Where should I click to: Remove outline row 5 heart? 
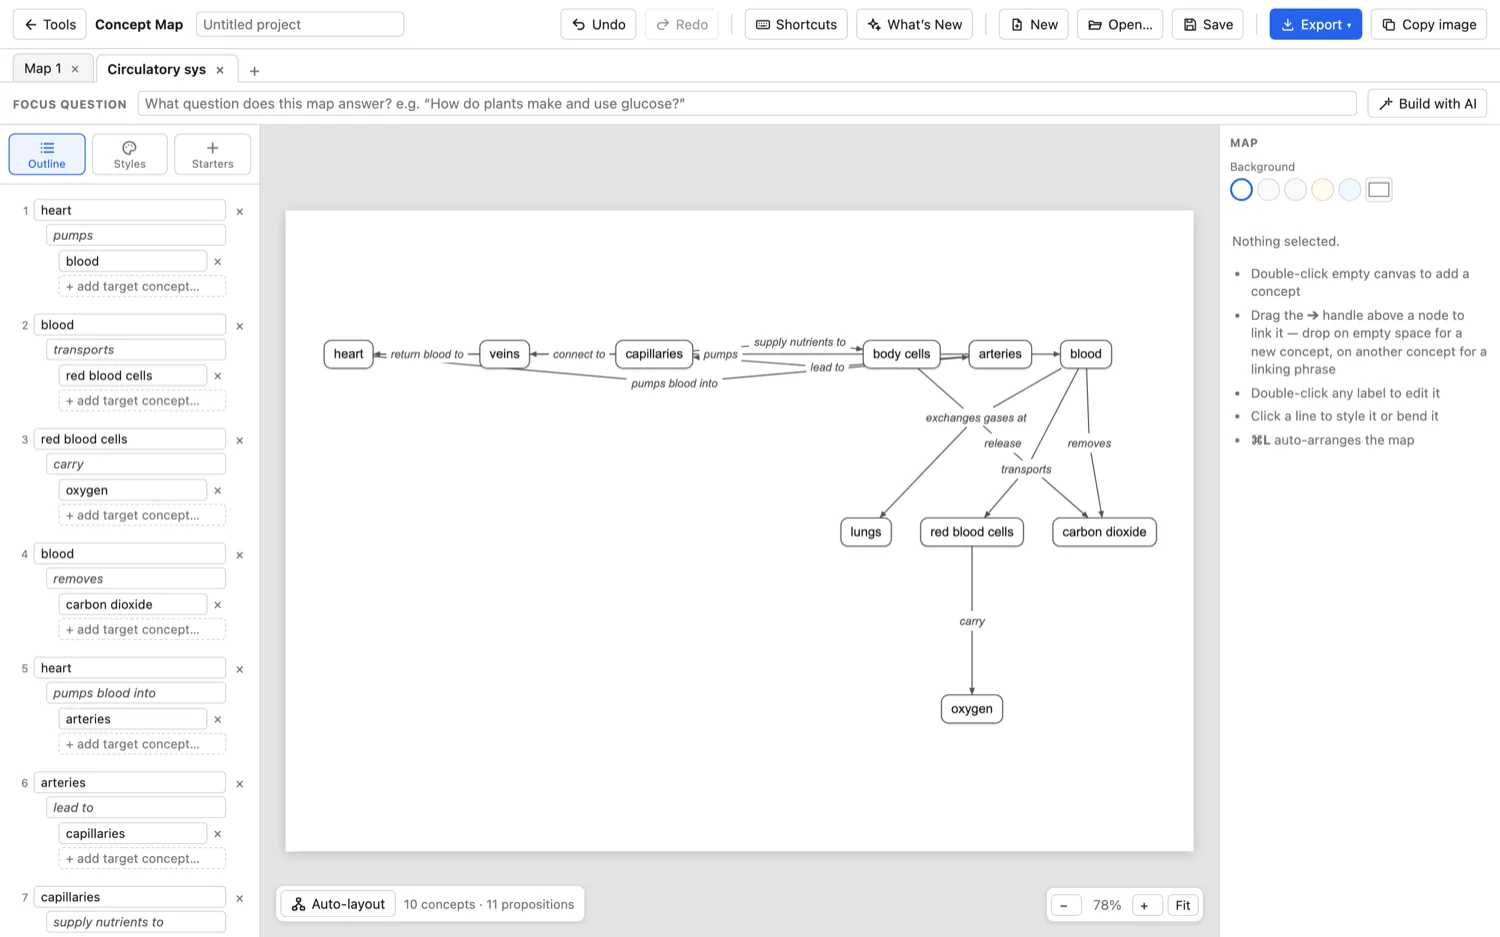click(x=240, y=669)
